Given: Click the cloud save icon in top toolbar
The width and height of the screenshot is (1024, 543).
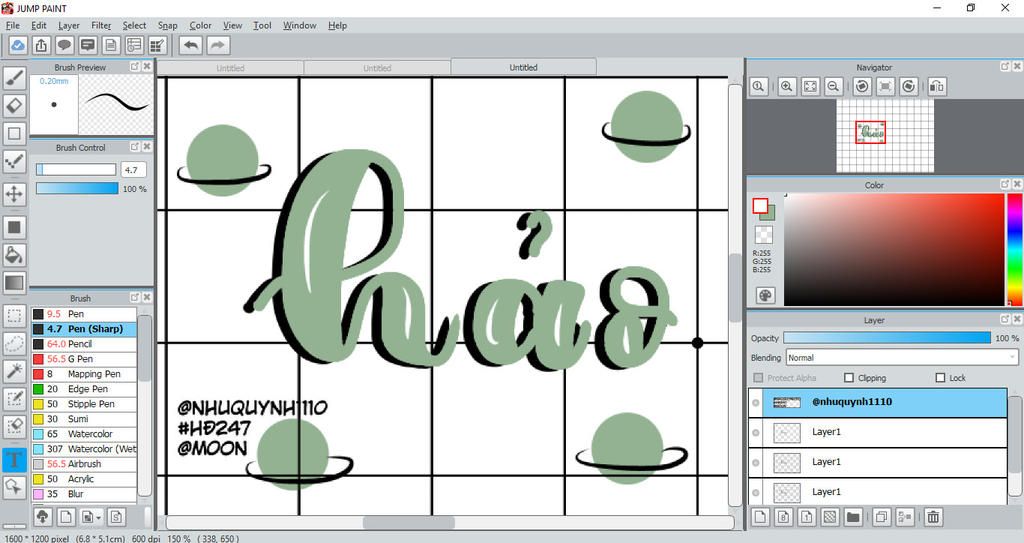Looking at the screenshot, I should (18, 45).
